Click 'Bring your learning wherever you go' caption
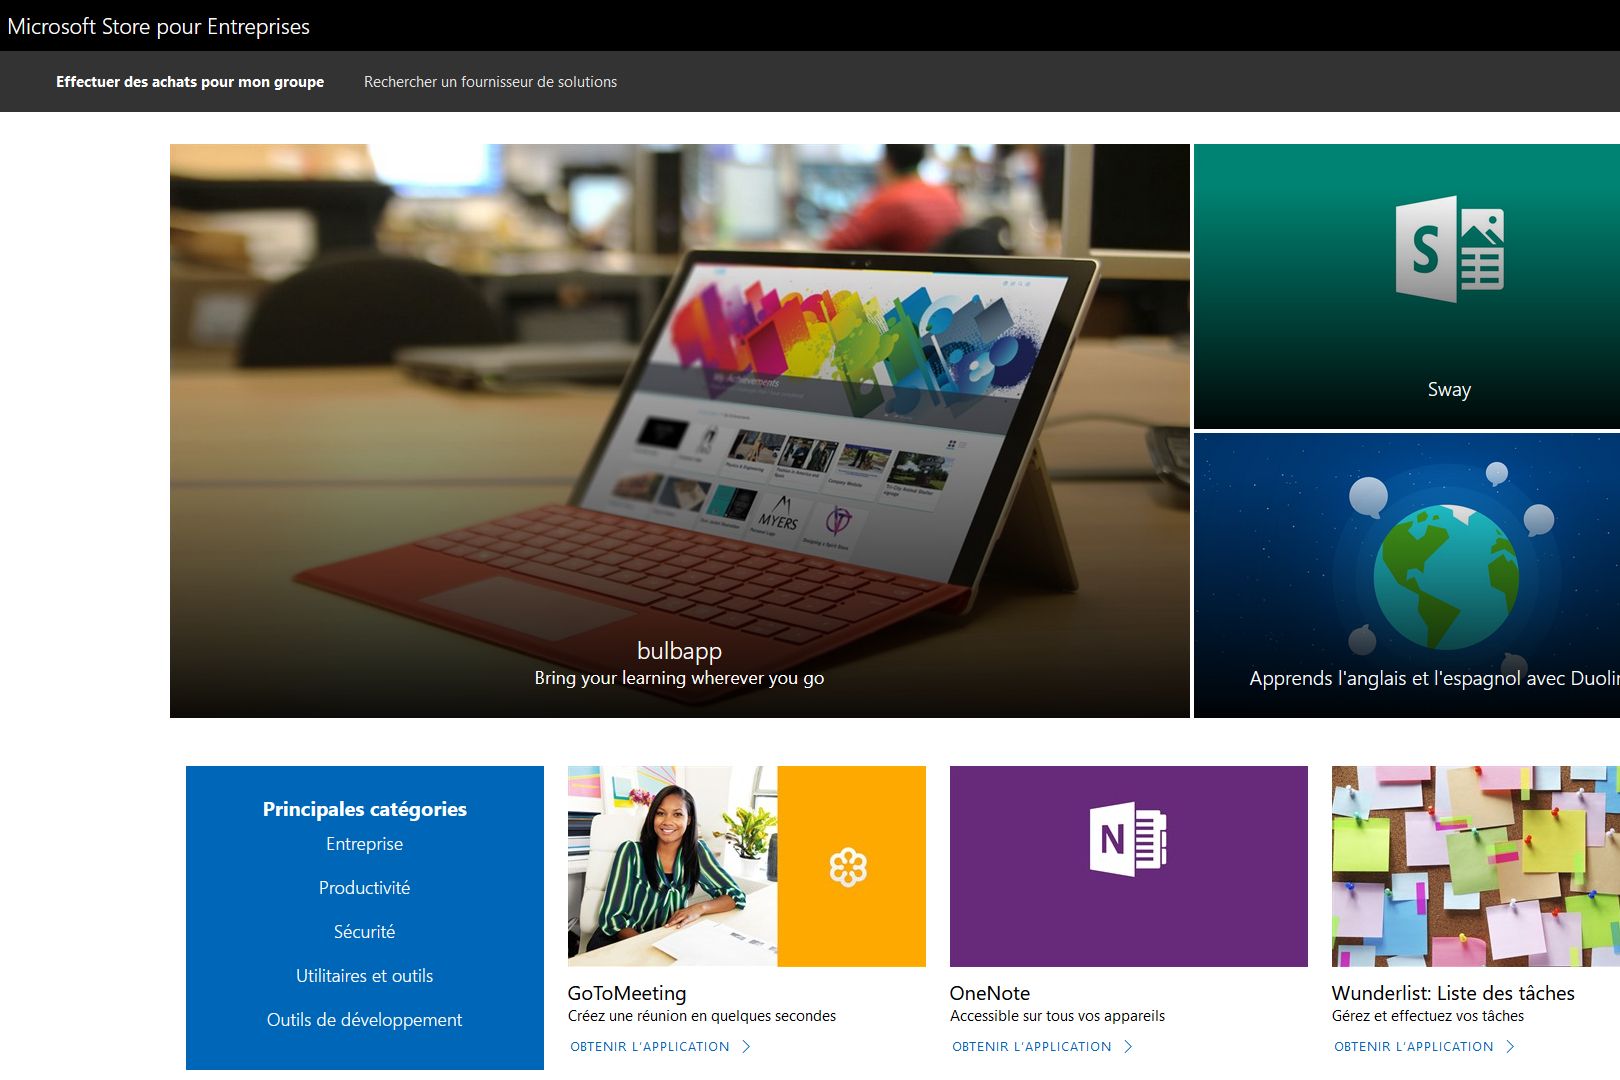Image resolution: width=1620 pixels, height=1080 pixels. pyautogui.click(x=679, y=678)
